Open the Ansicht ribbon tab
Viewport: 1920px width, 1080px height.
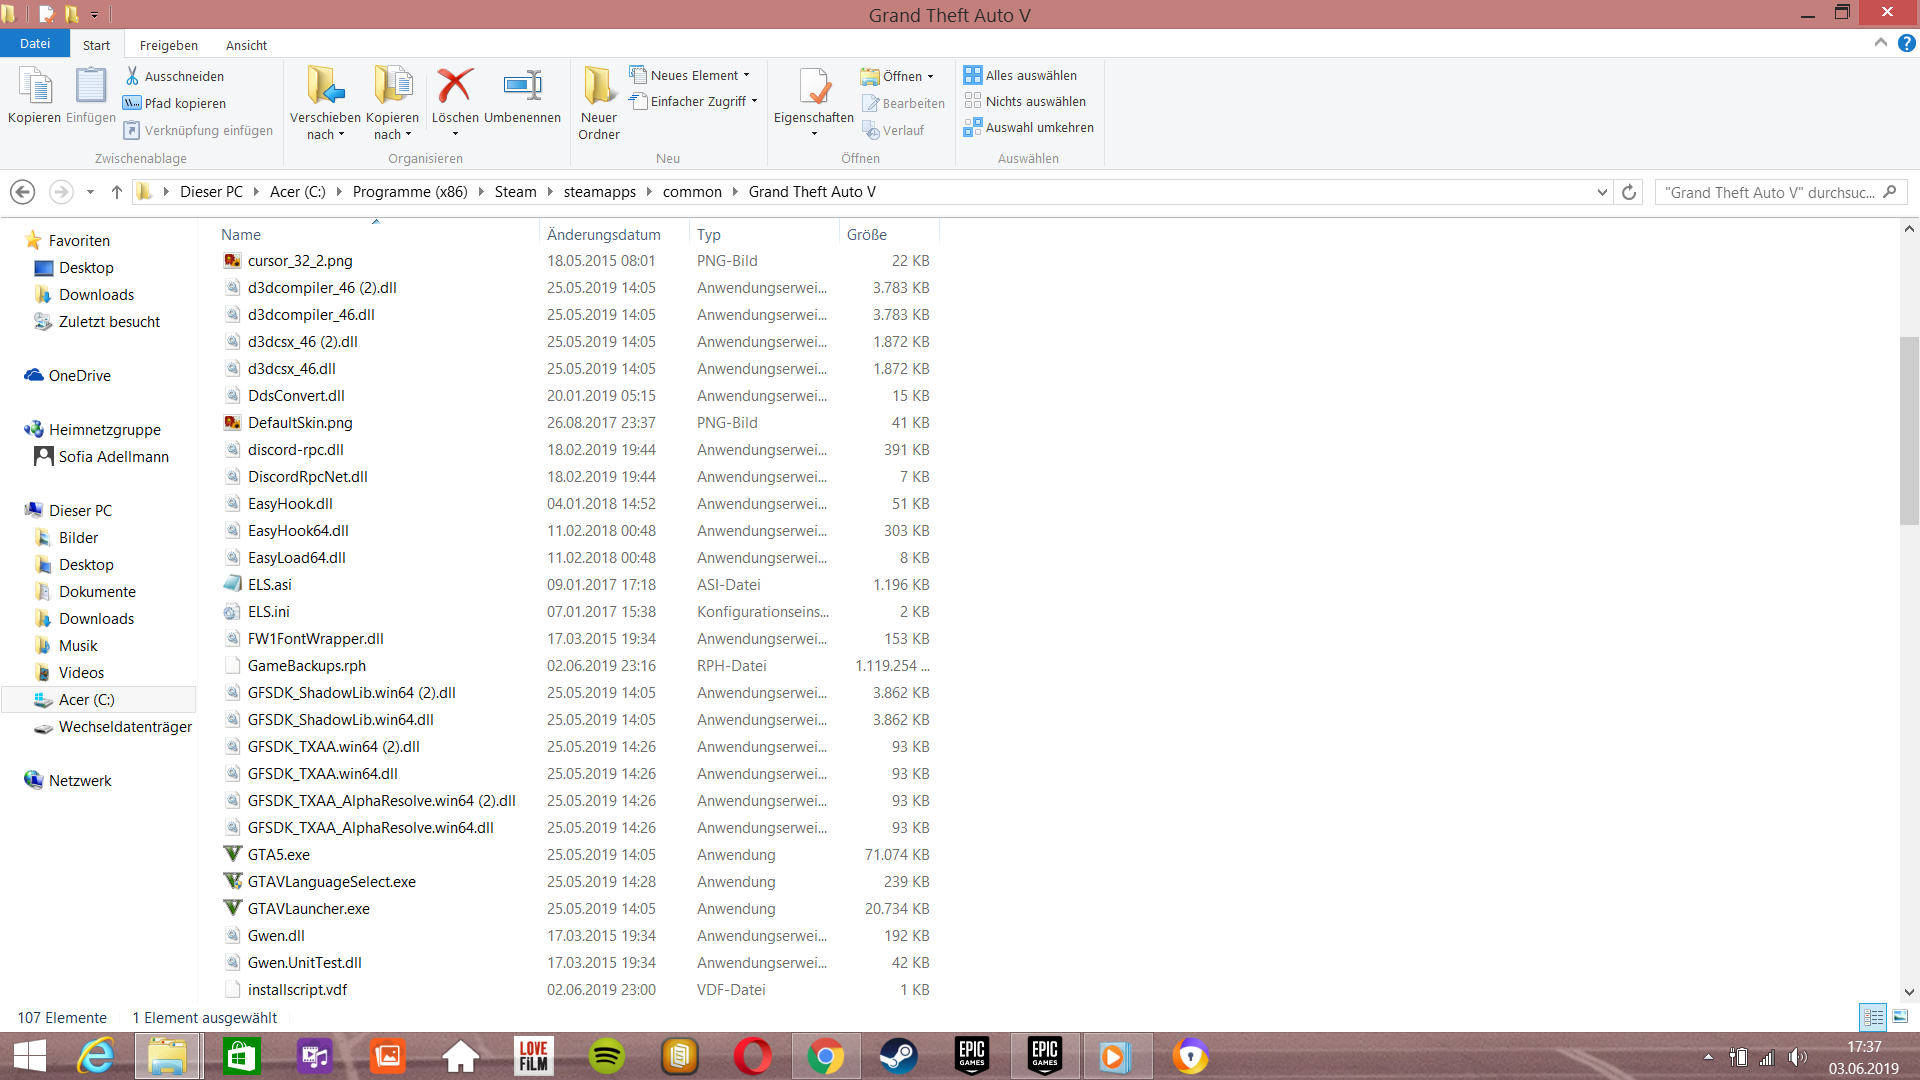pos(246,45)
